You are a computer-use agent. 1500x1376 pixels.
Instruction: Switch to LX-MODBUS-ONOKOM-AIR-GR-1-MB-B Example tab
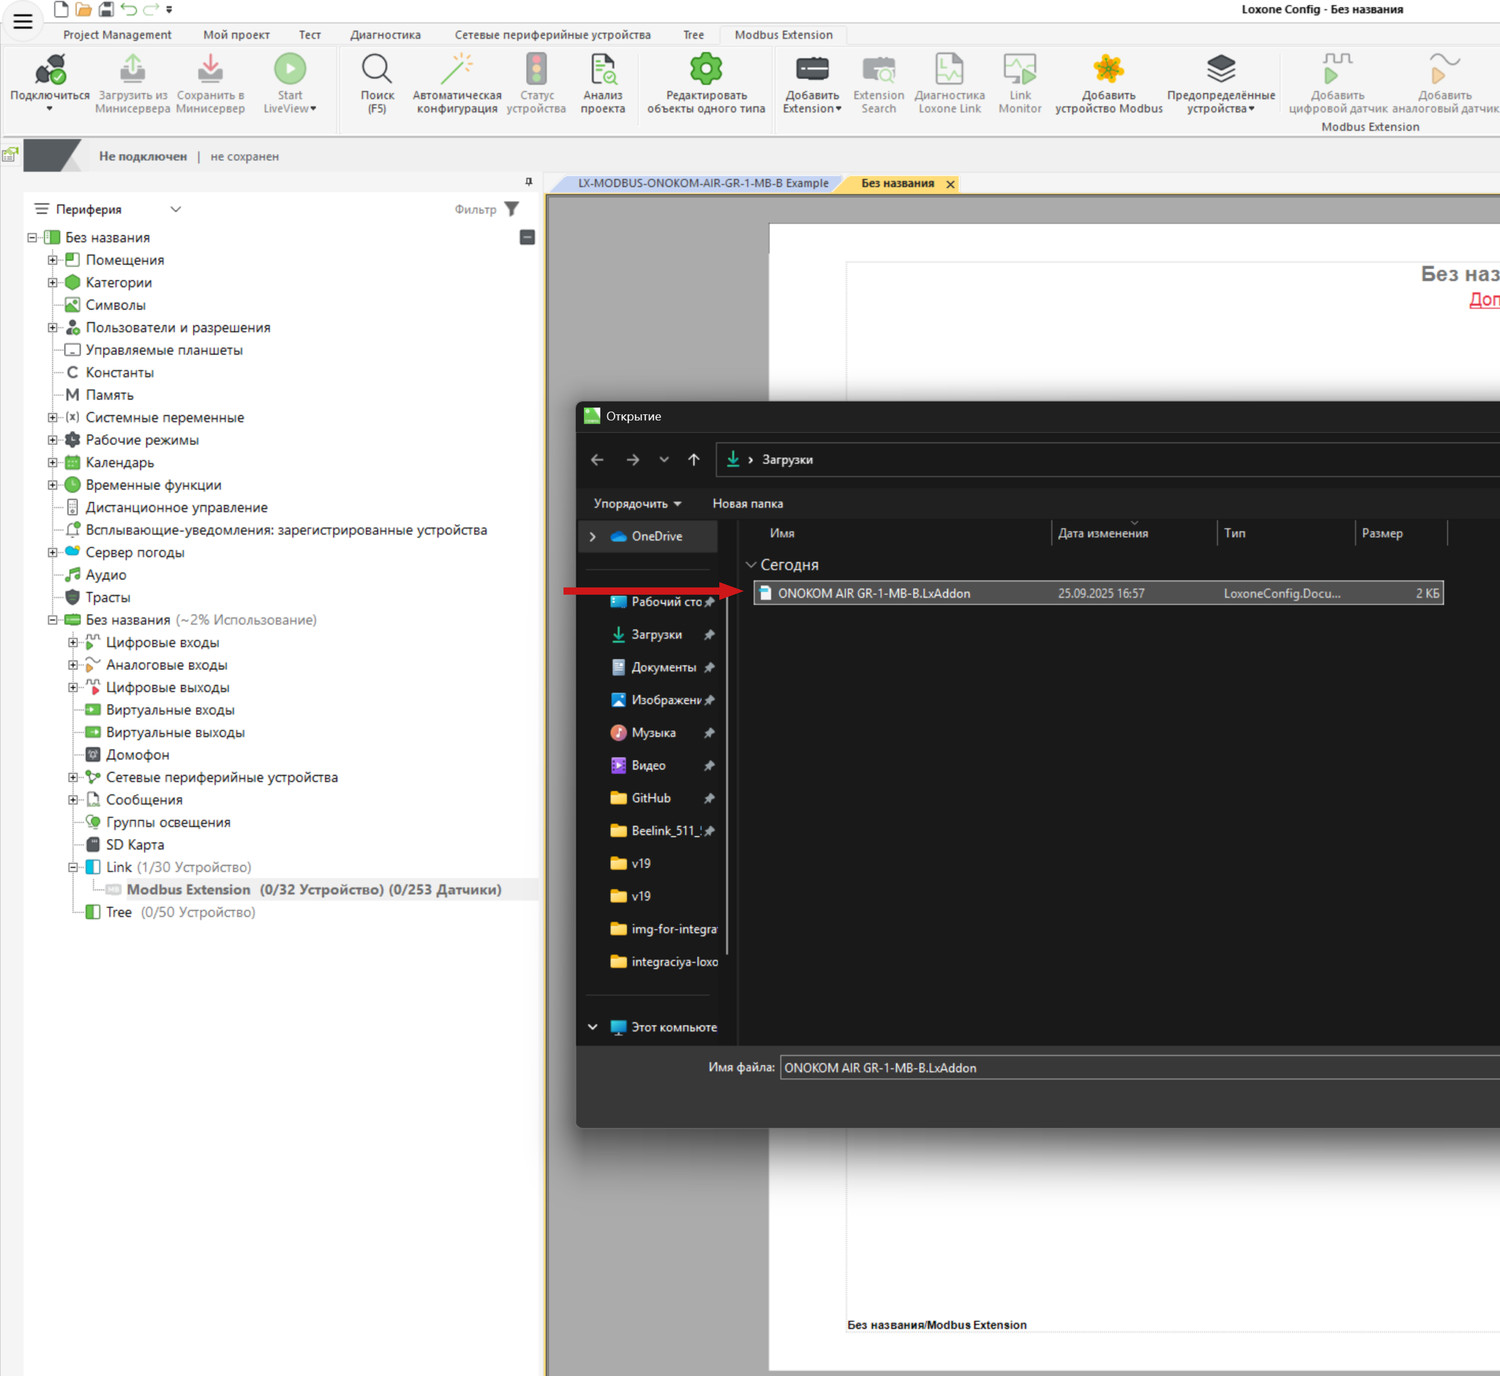(x=702, y=184)
